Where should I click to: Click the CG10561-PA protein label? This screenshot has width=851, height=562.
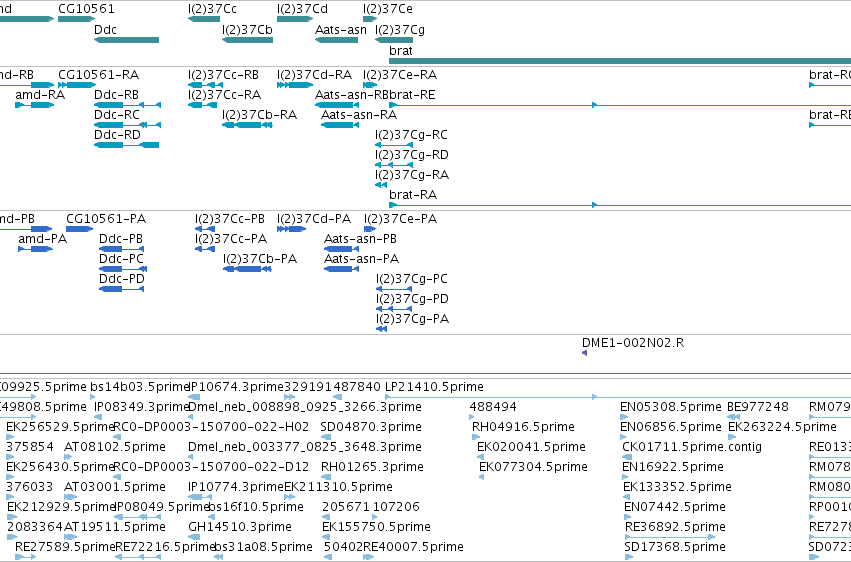106,219
